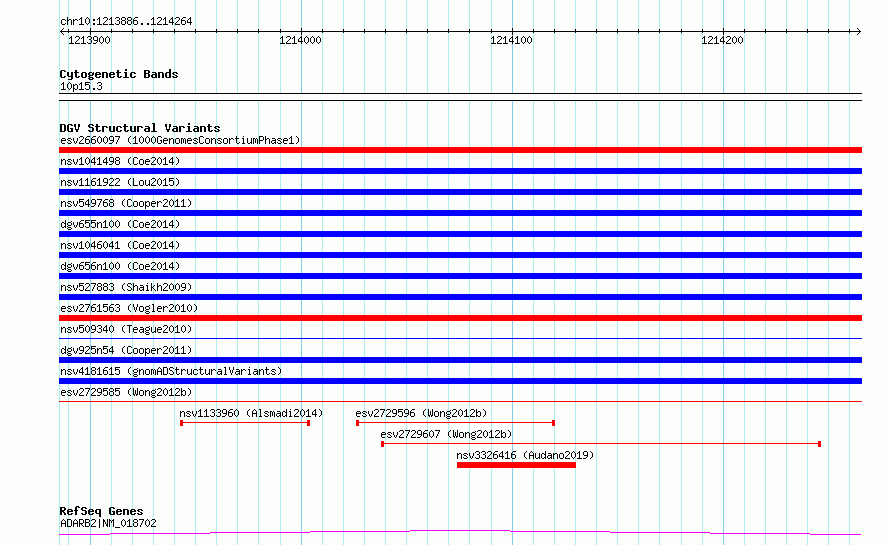Click red bar under esv2660097
Image resolution: width=890 pixels, height=545 pixels.
click(460, 150)
